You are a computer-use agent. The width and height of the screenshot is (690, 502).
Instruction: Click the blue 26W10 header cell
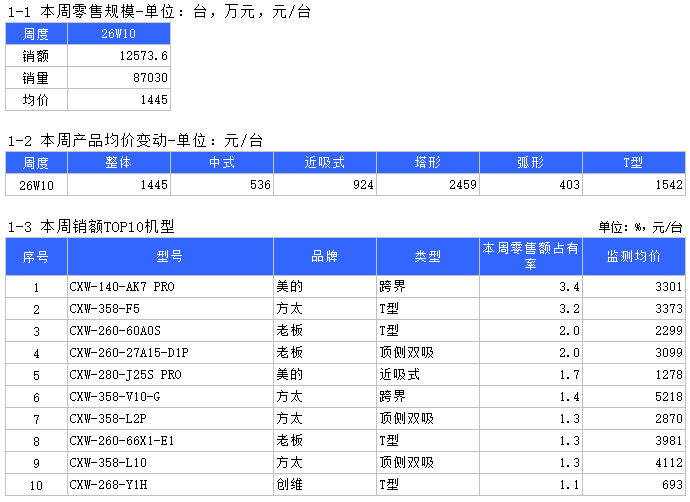pos(118,34)
